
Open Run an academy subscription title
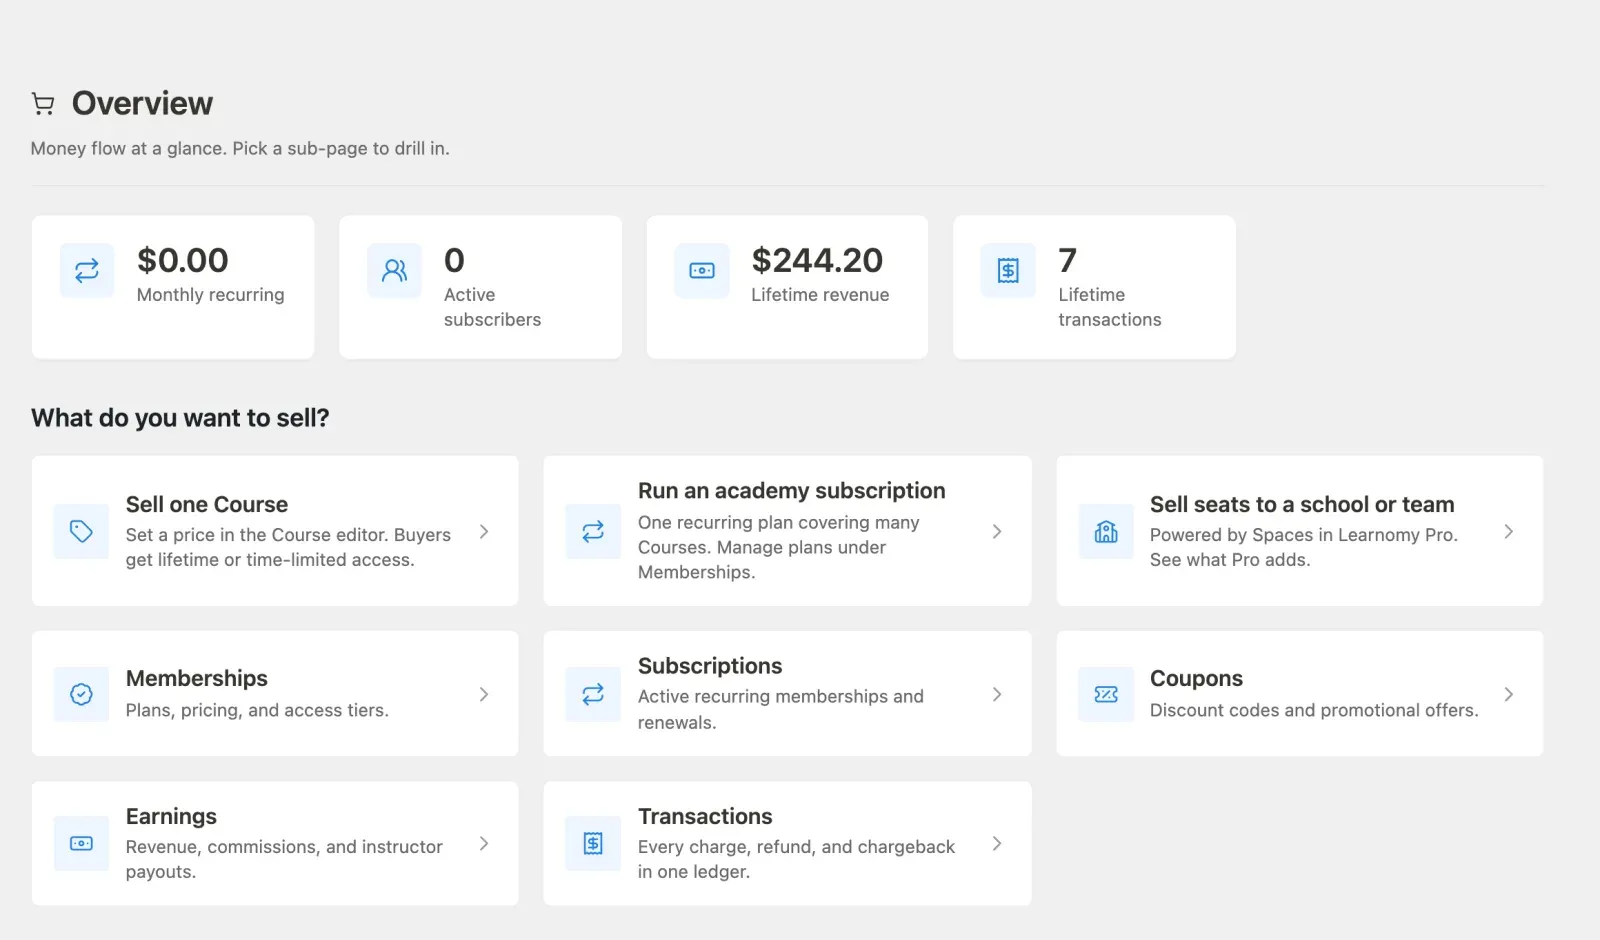click(x=792, y=491)
